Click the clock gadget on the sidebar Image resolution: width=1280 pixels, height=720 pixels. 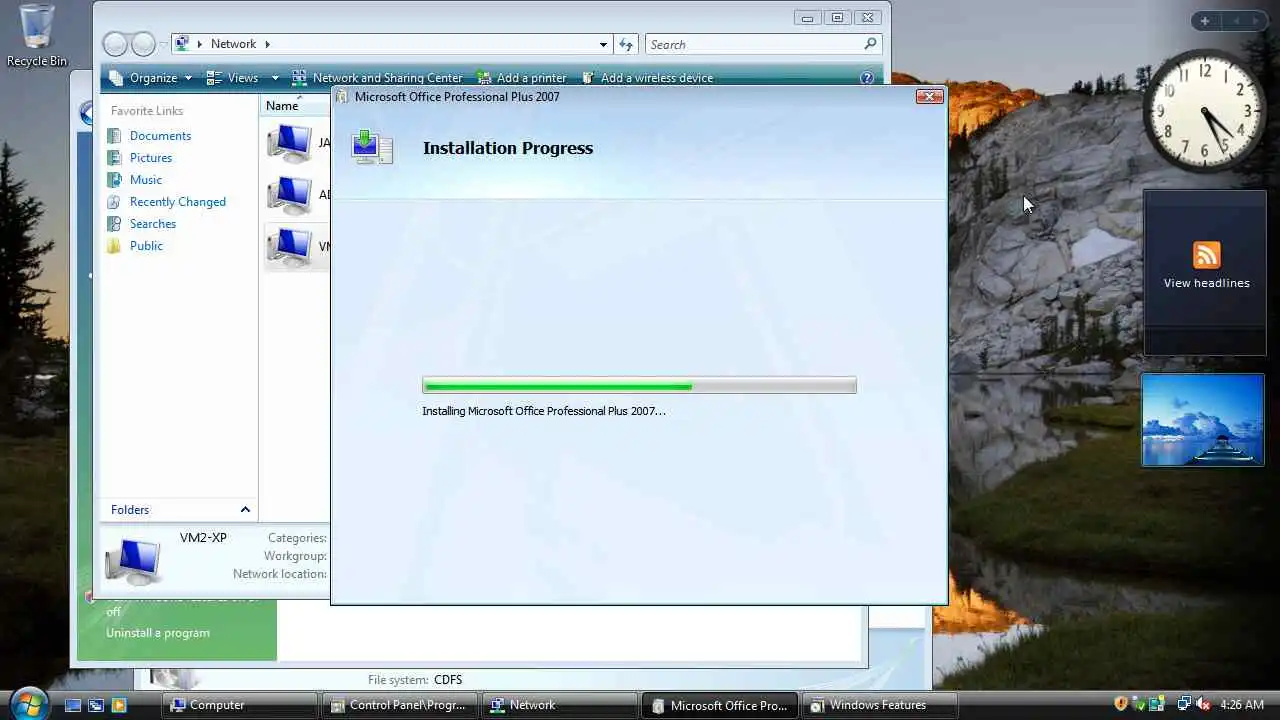click(1204, 110)
